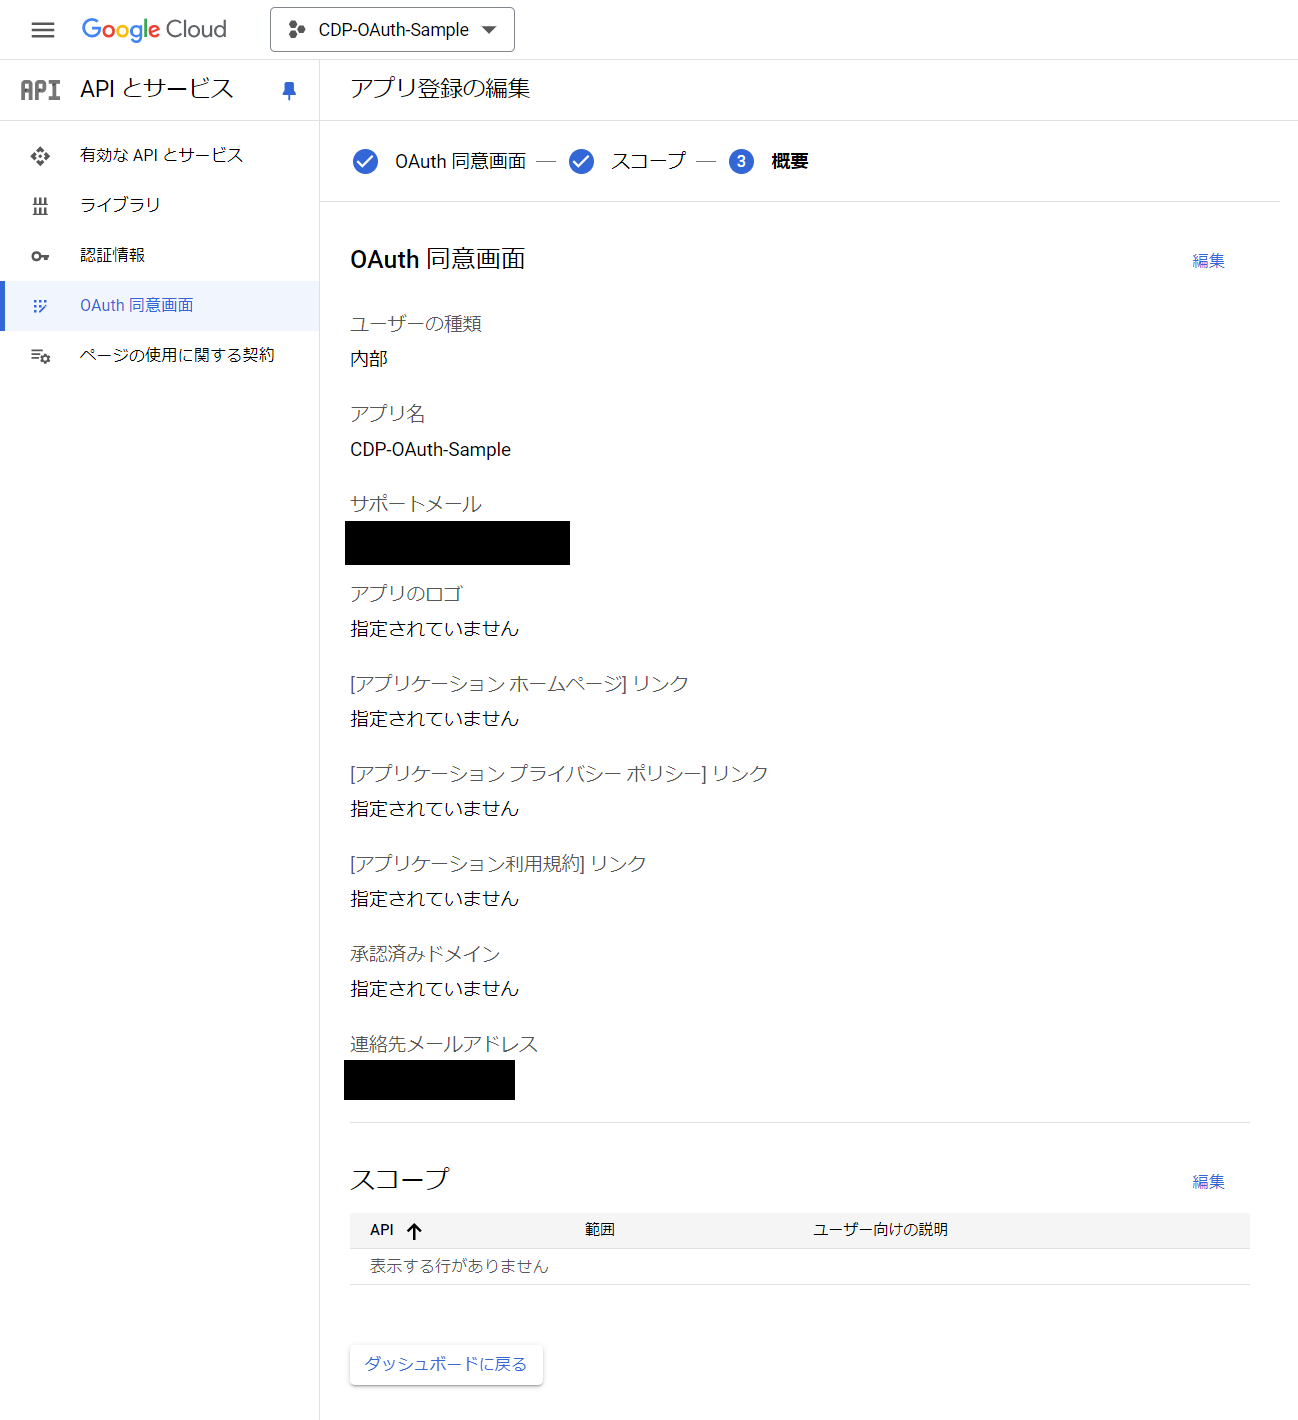
Task: Open ライブラリ menu item
Action: point(160,206)
